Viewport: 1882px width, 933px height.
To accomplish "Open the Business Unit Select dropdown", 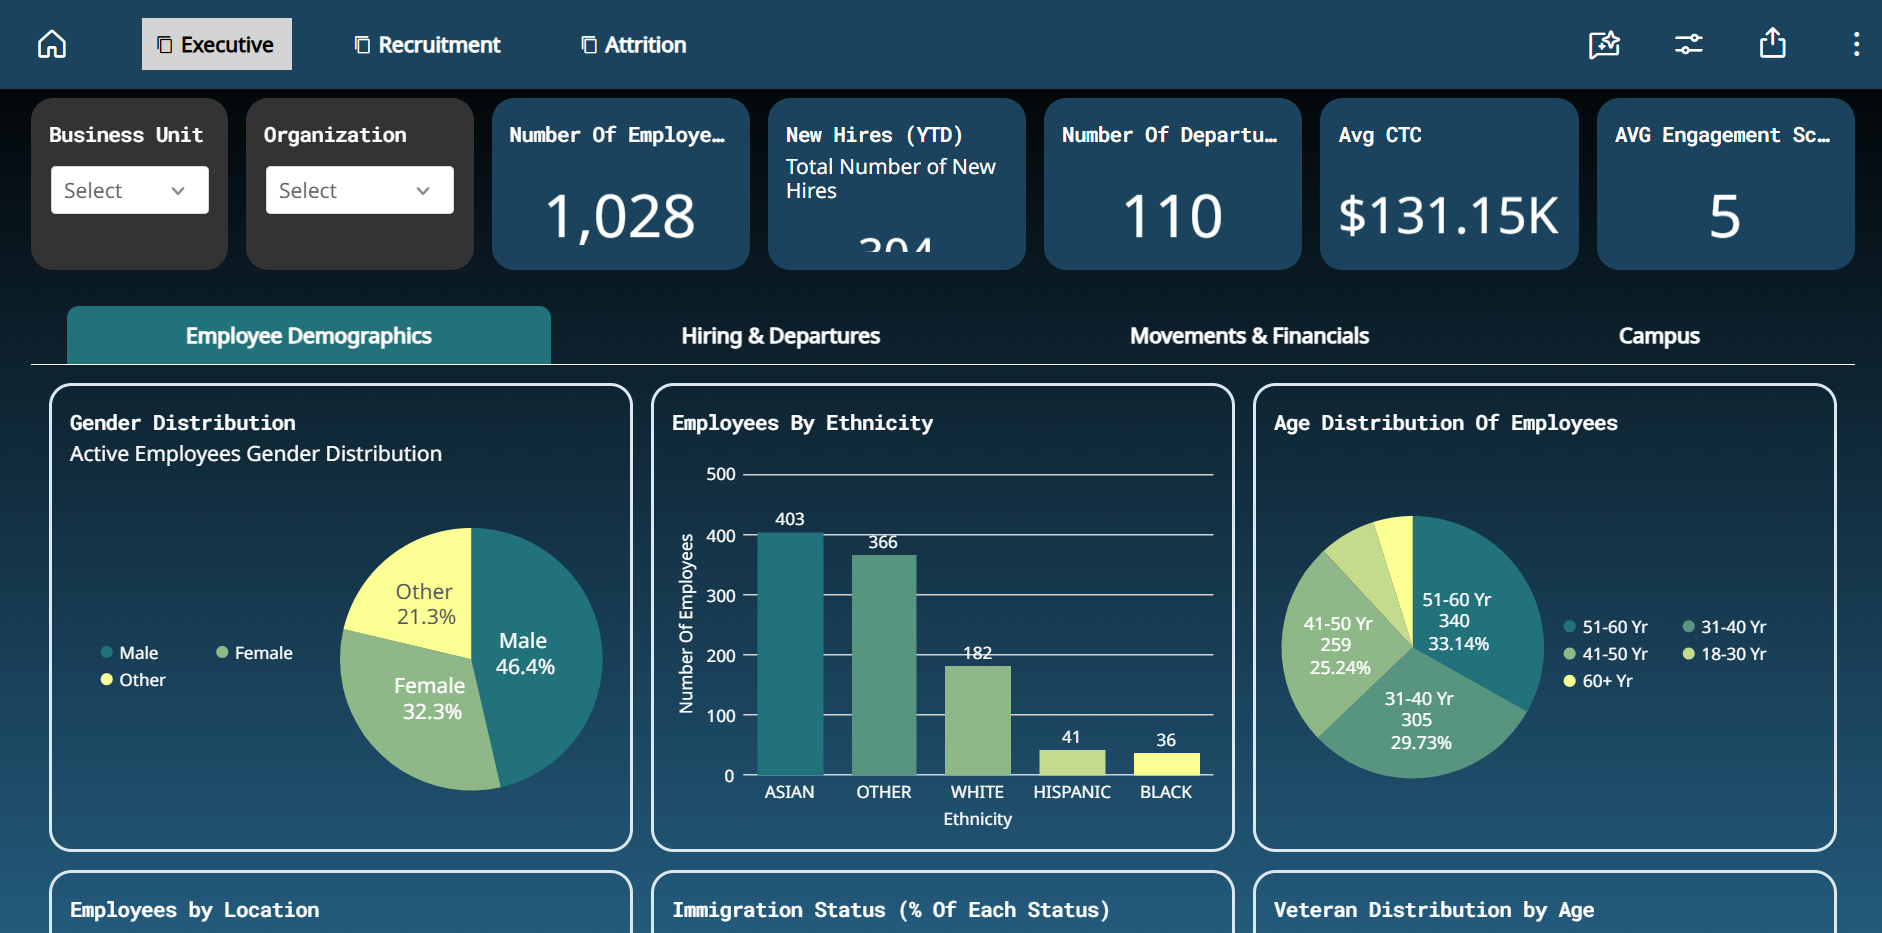I will pos(130,190).
